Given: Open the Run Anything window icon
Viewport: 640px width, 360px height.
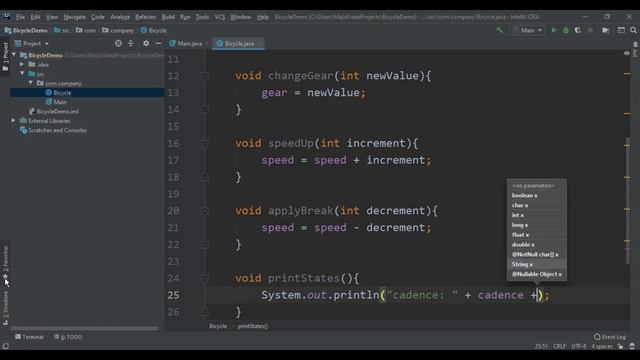Looking at the screenshot, I should (621, 30).
